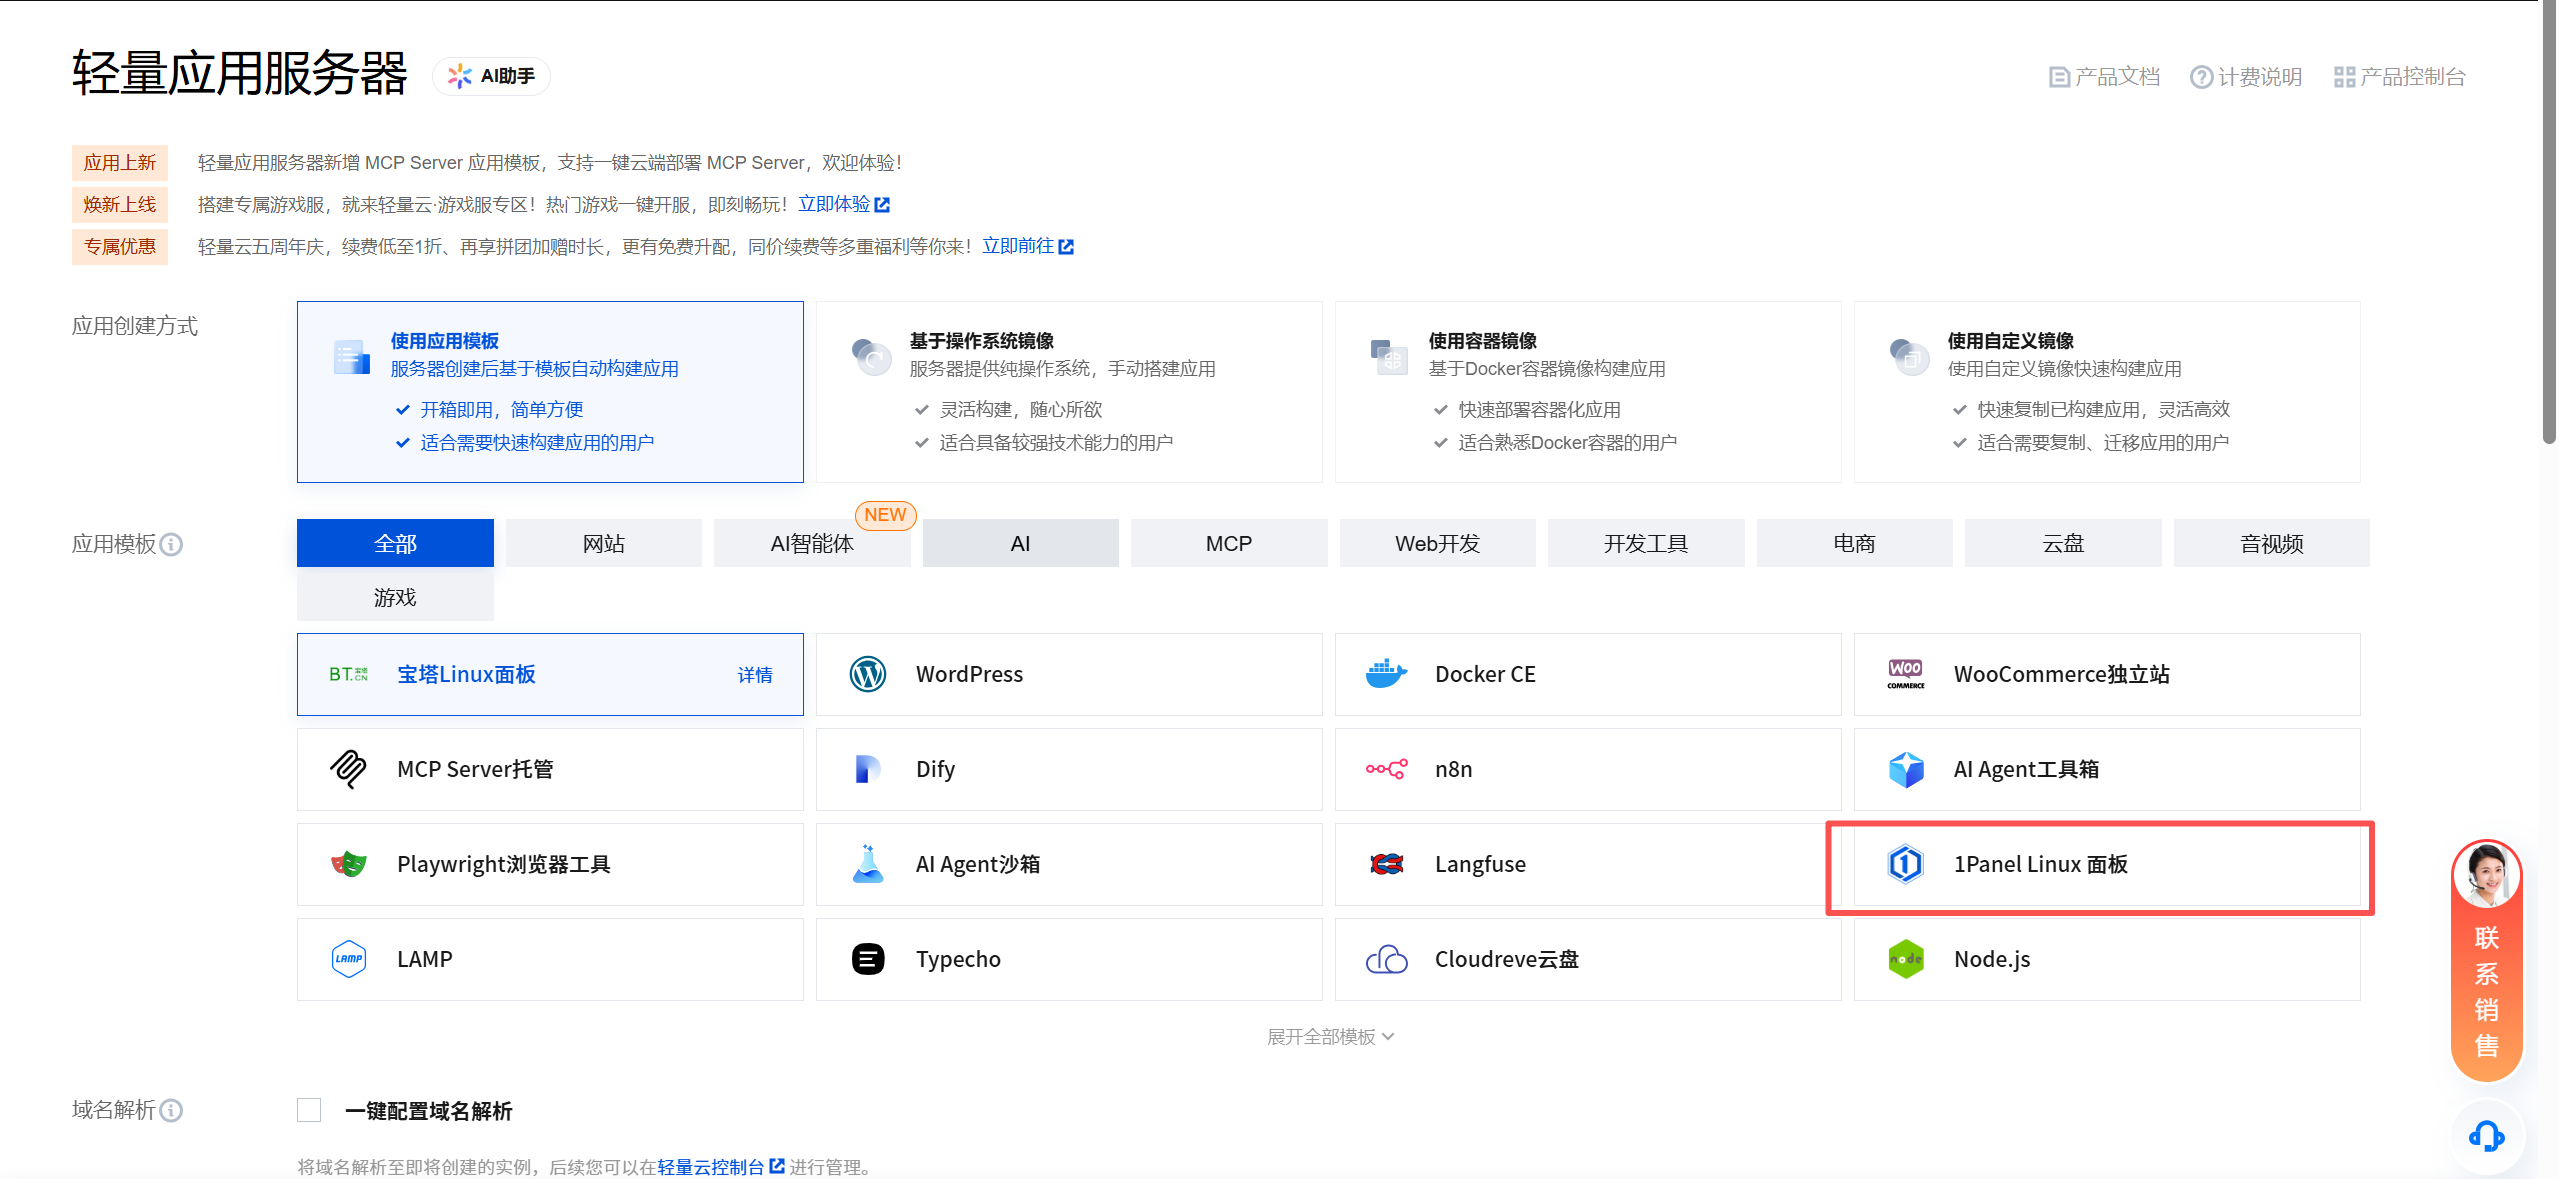Open the floating customer service headset button
Screen dimensions: 2559x1179
[x=2487, y=1136]
